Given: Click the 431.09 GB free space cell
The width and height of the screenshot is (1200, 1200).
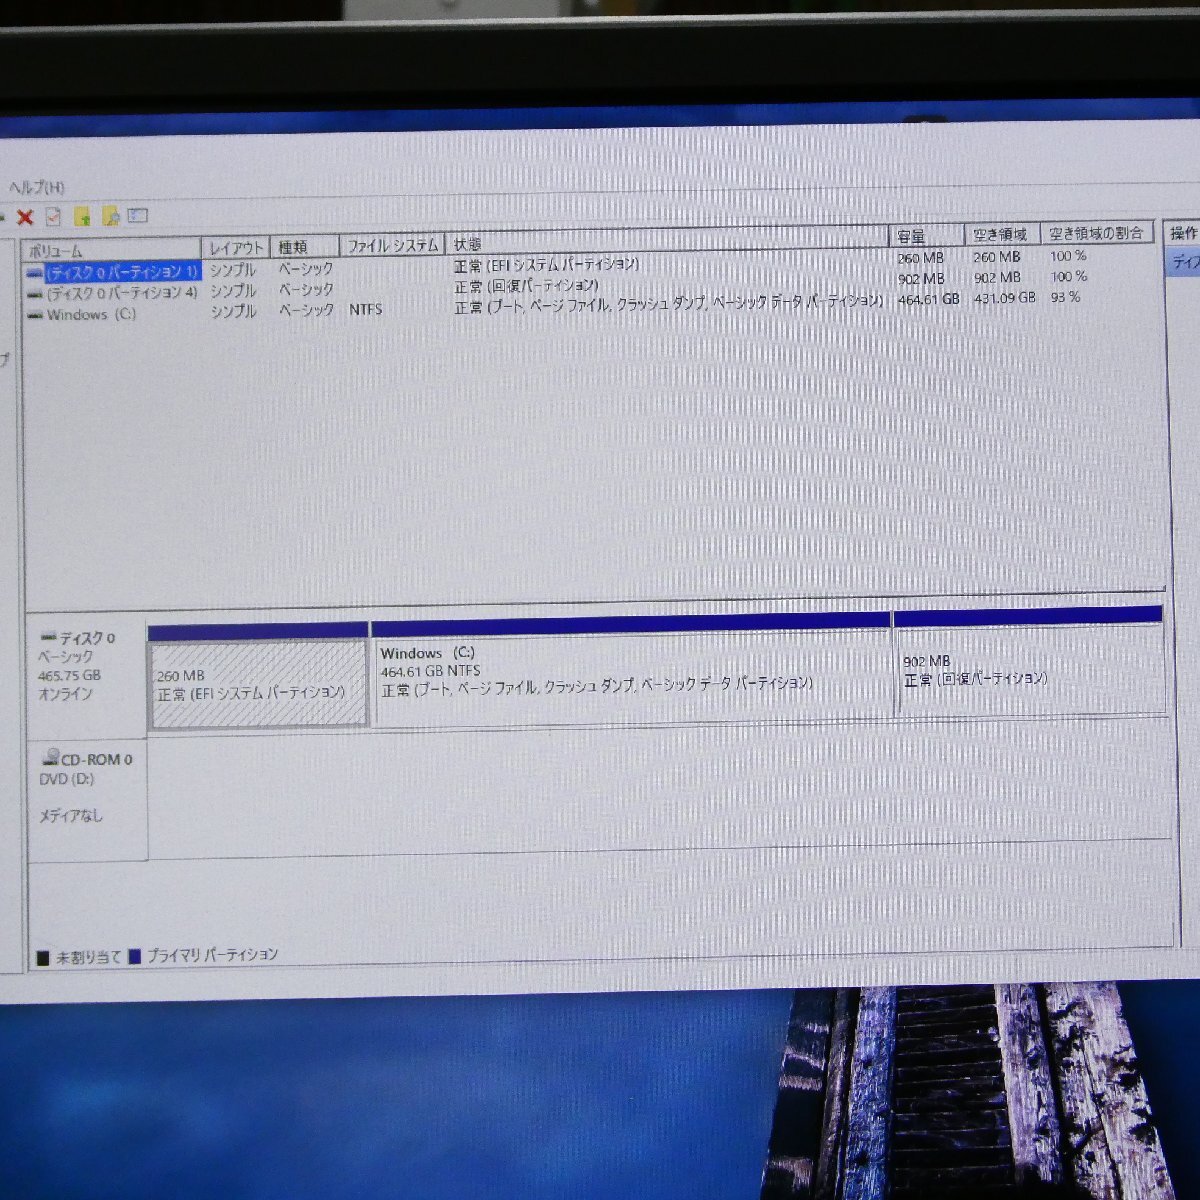Looking at the screenshot, I should [1004, 298].
